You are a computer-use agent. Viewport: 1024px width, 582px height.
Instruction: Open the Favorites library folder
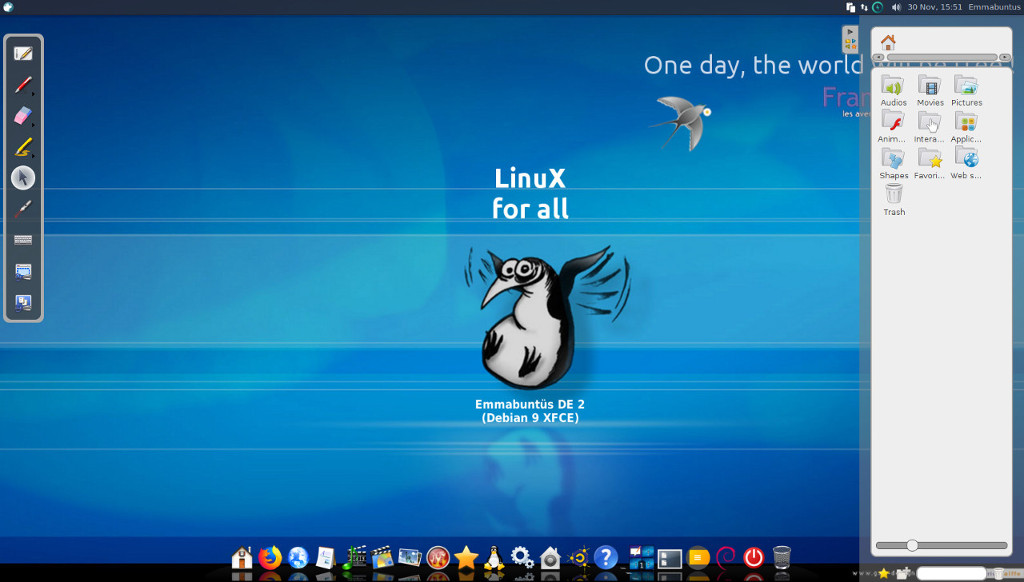coord(930,163)
